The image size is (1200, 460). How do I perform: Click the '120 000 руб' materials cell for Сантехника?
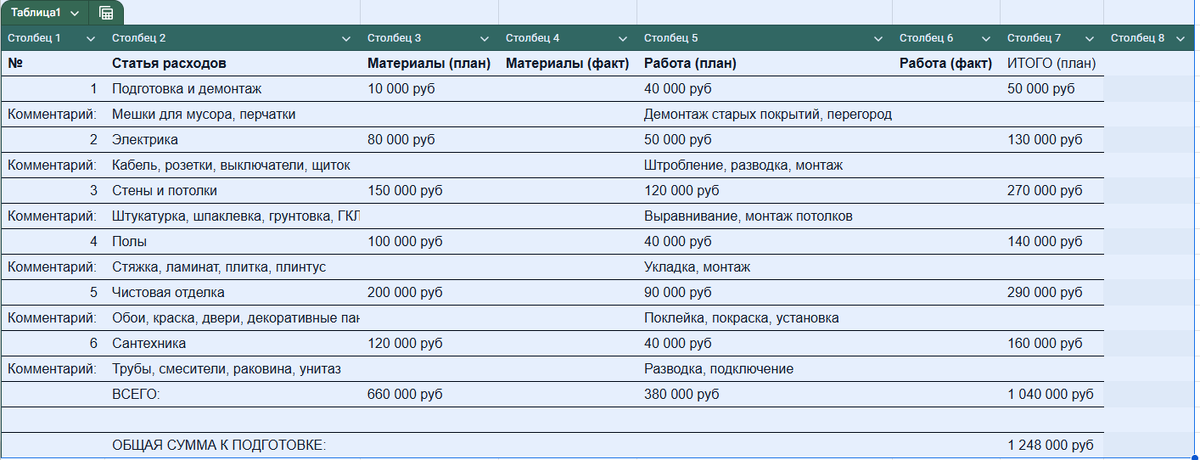pyautogui.click(x=430, y=343)
